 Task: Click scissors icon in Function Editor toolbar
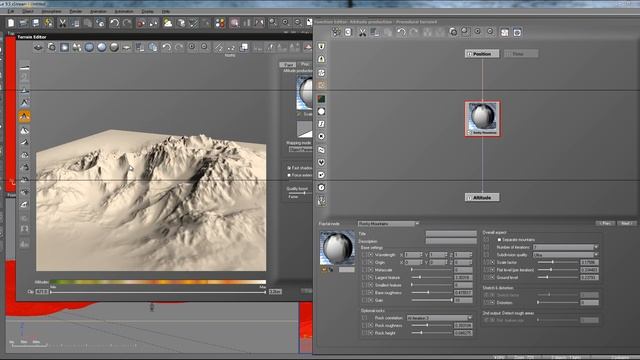[x=362, y=33]
